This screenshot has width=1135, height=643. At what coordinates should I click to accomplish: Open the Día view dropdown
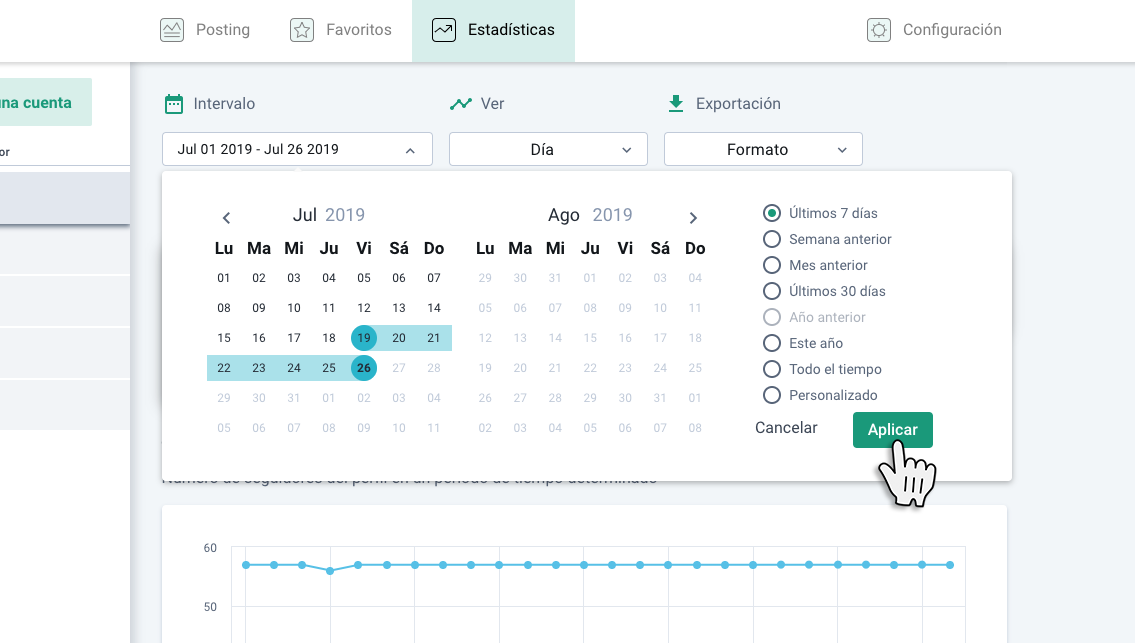click(x=548, y=150)
